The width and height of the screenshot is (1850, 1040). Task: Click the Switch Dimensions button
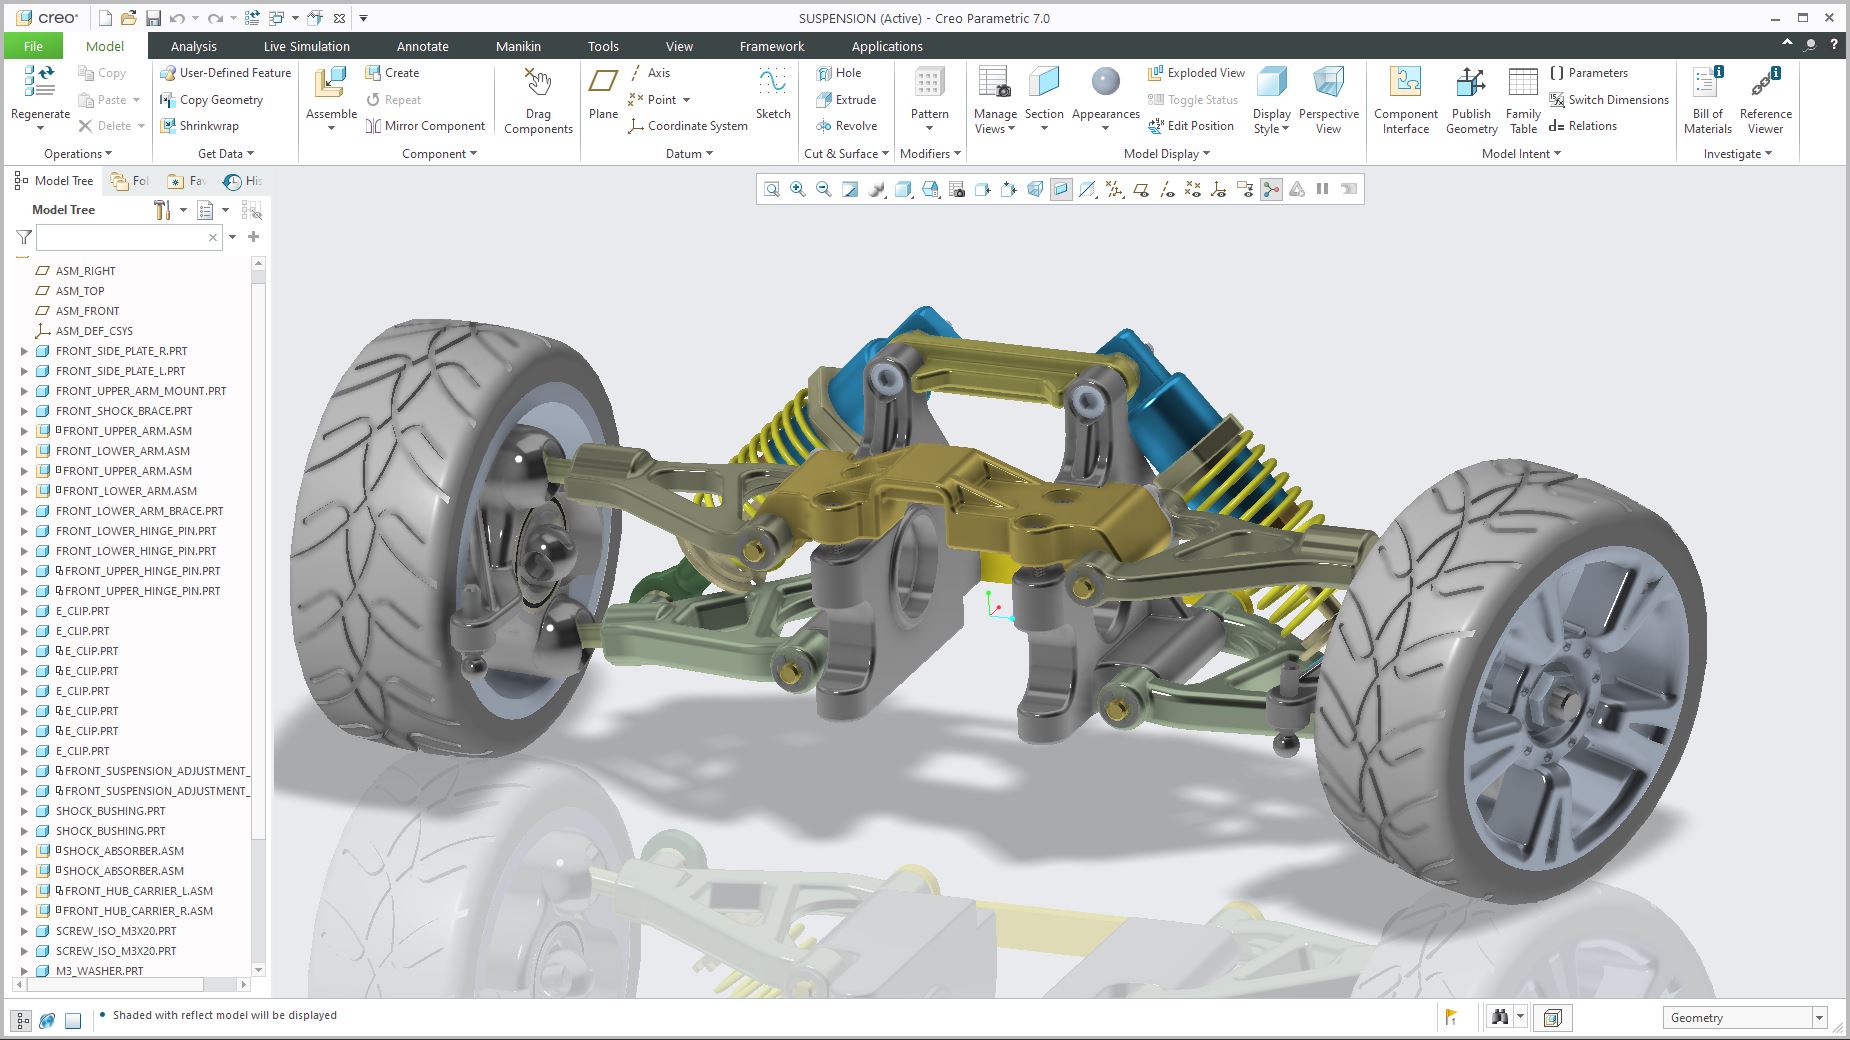pos(1609,100)
